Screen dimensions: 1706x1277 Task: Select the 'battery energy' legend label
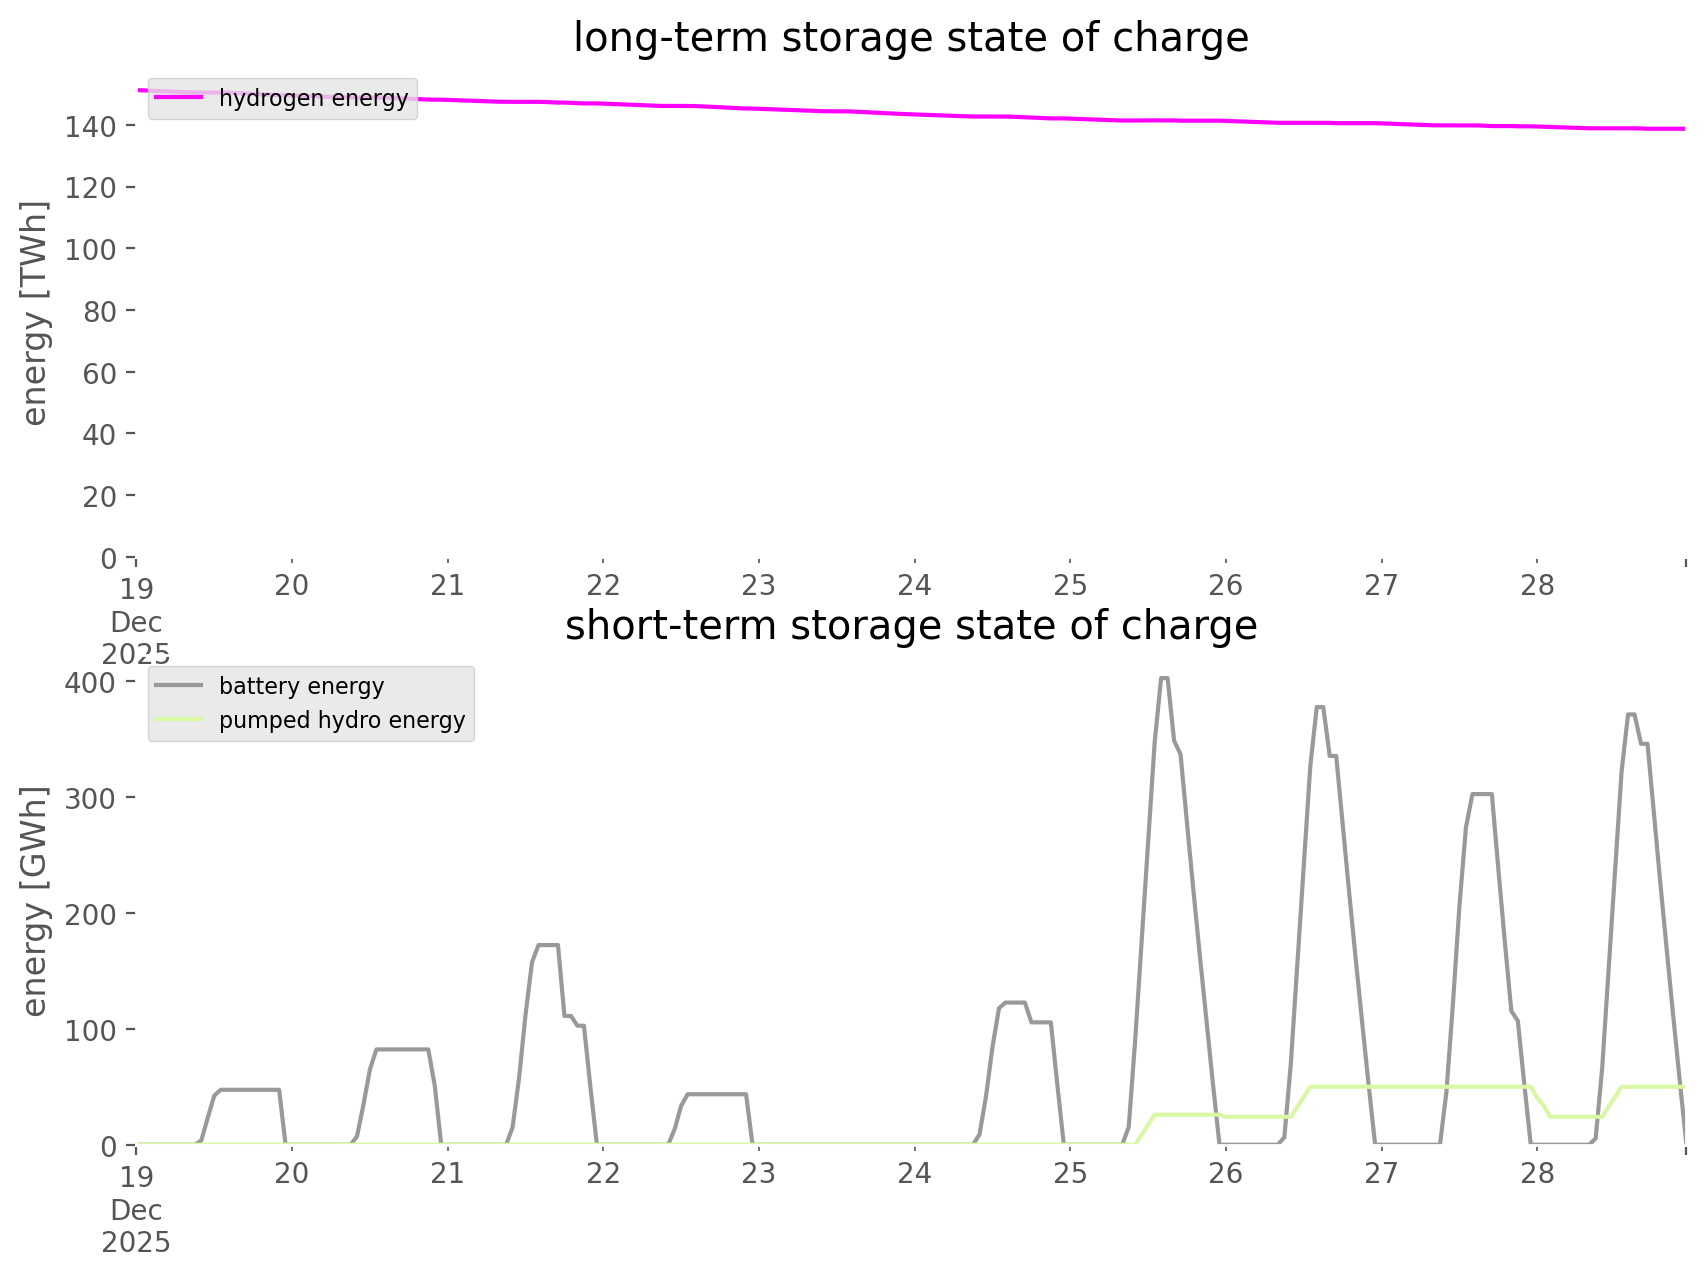301,686
